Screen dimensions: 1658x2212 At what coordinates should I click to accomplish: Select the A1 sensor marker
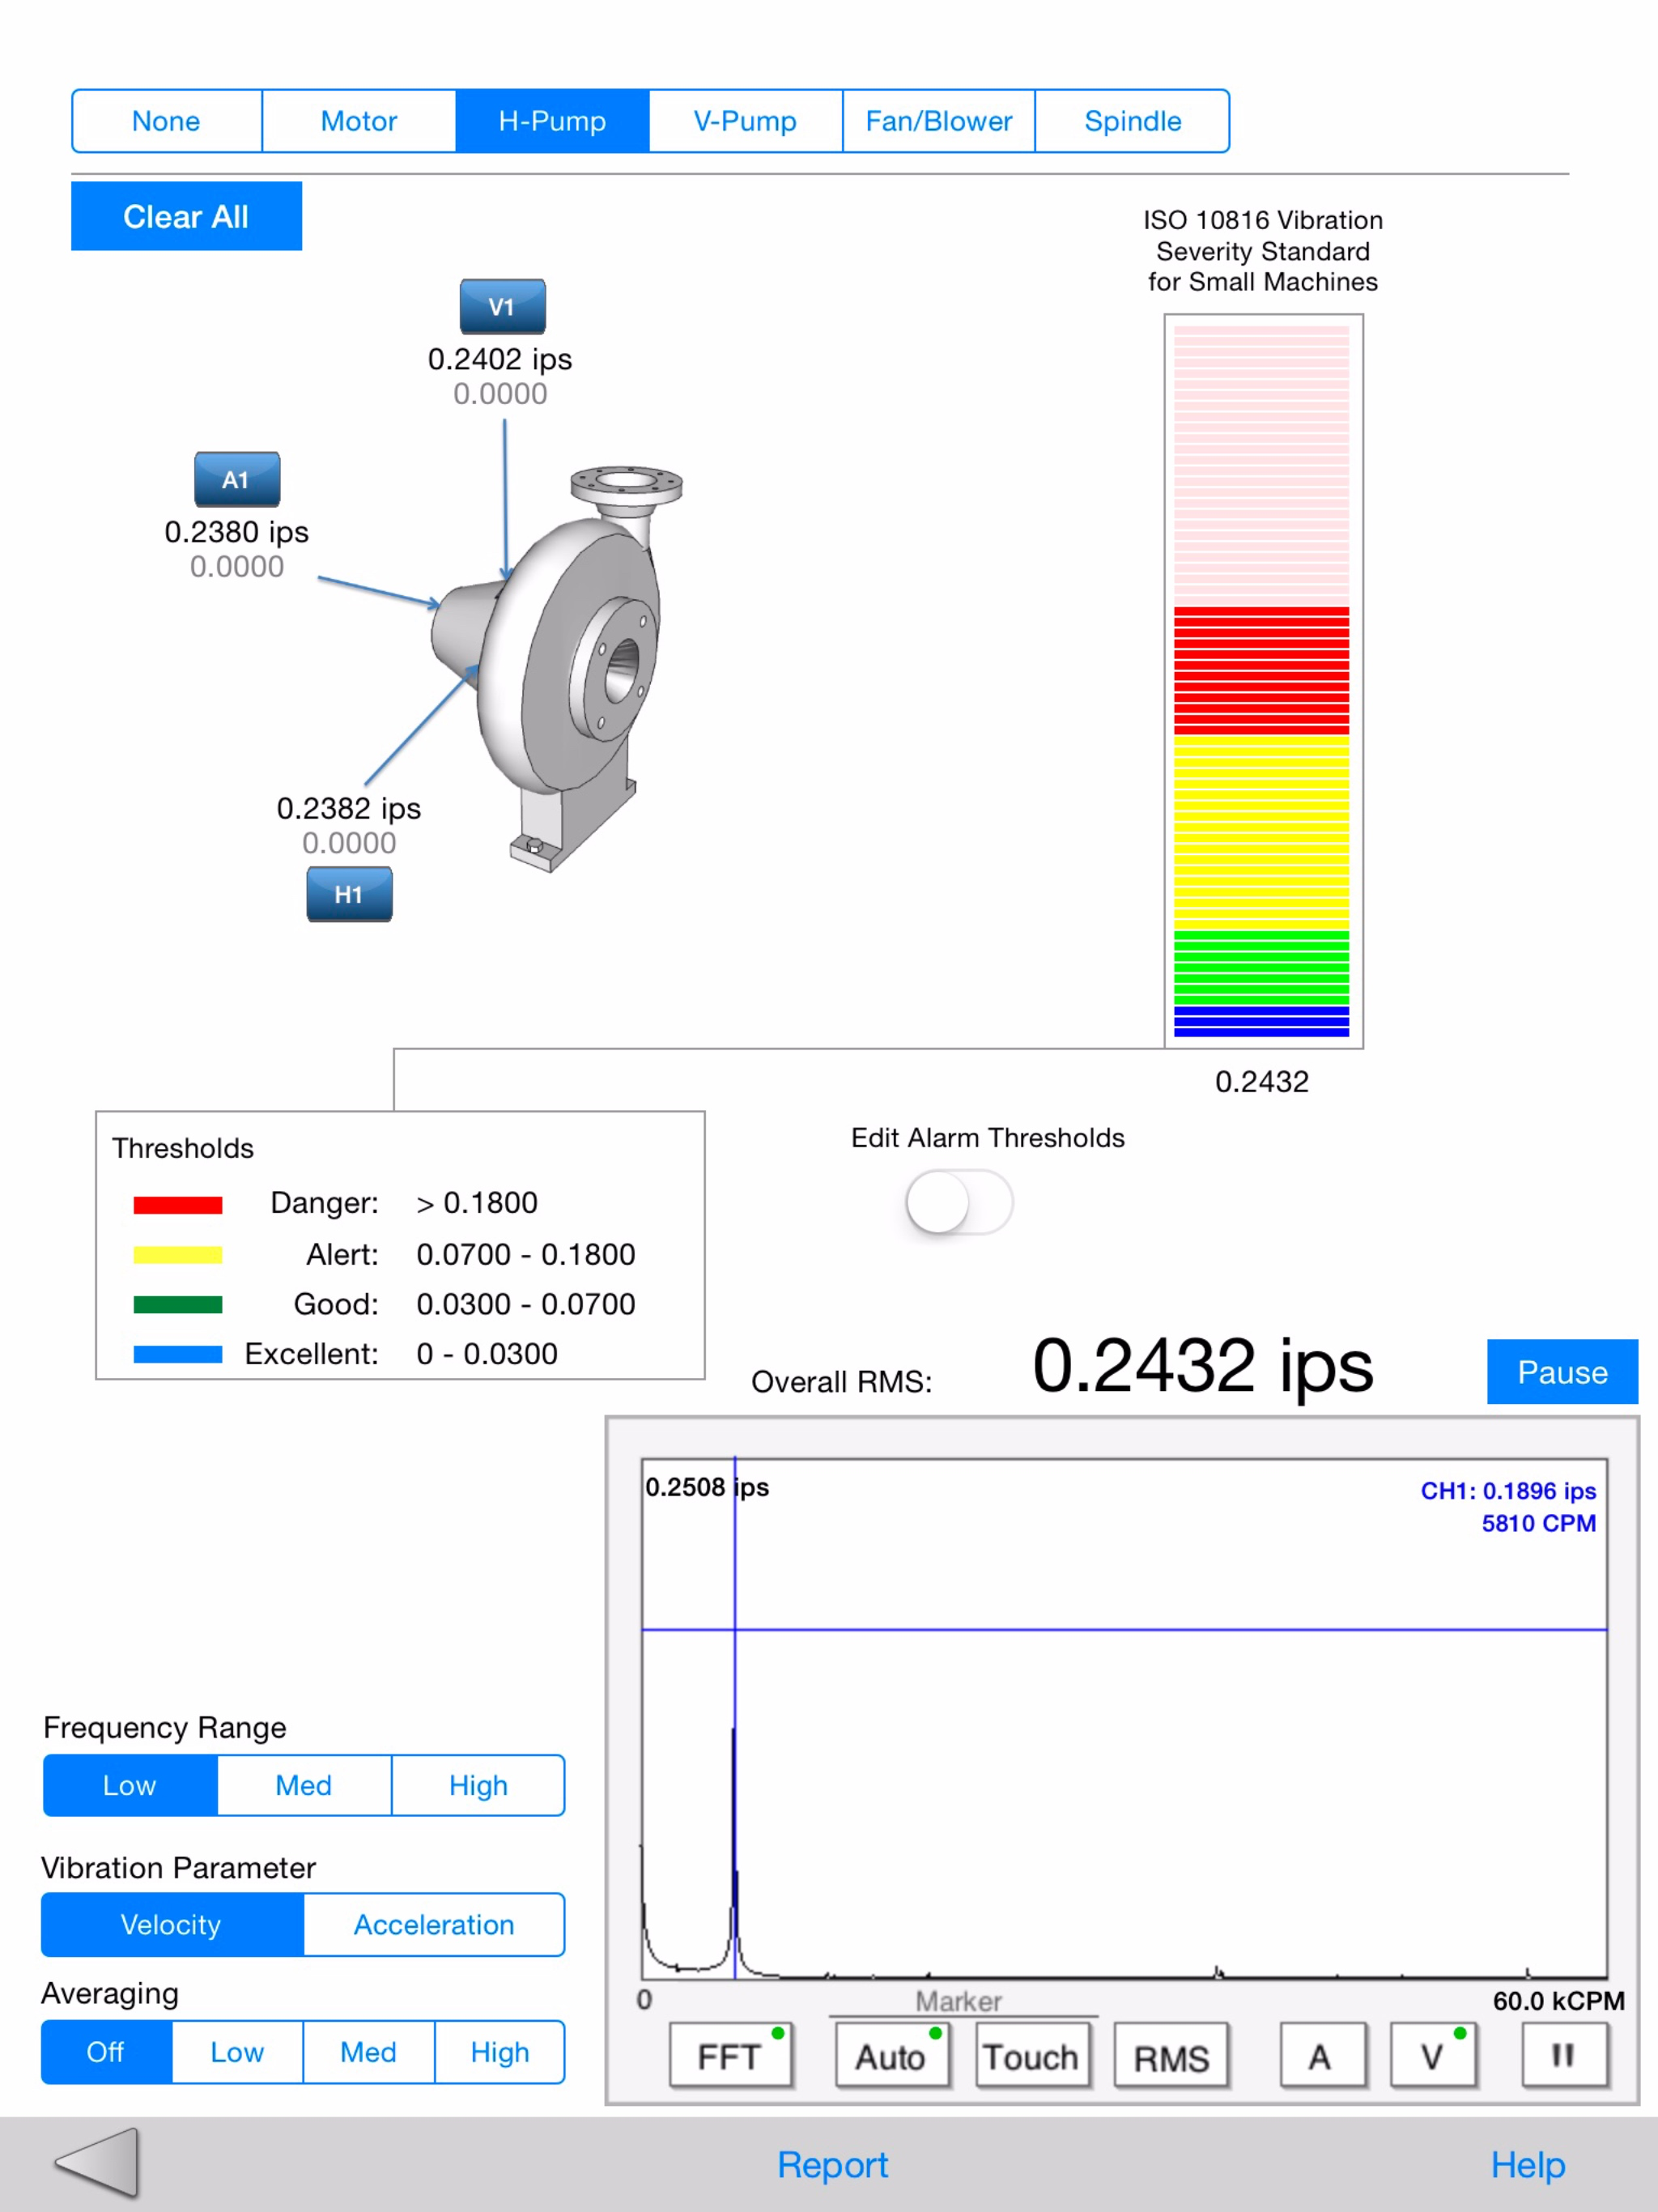pos(238,478)
